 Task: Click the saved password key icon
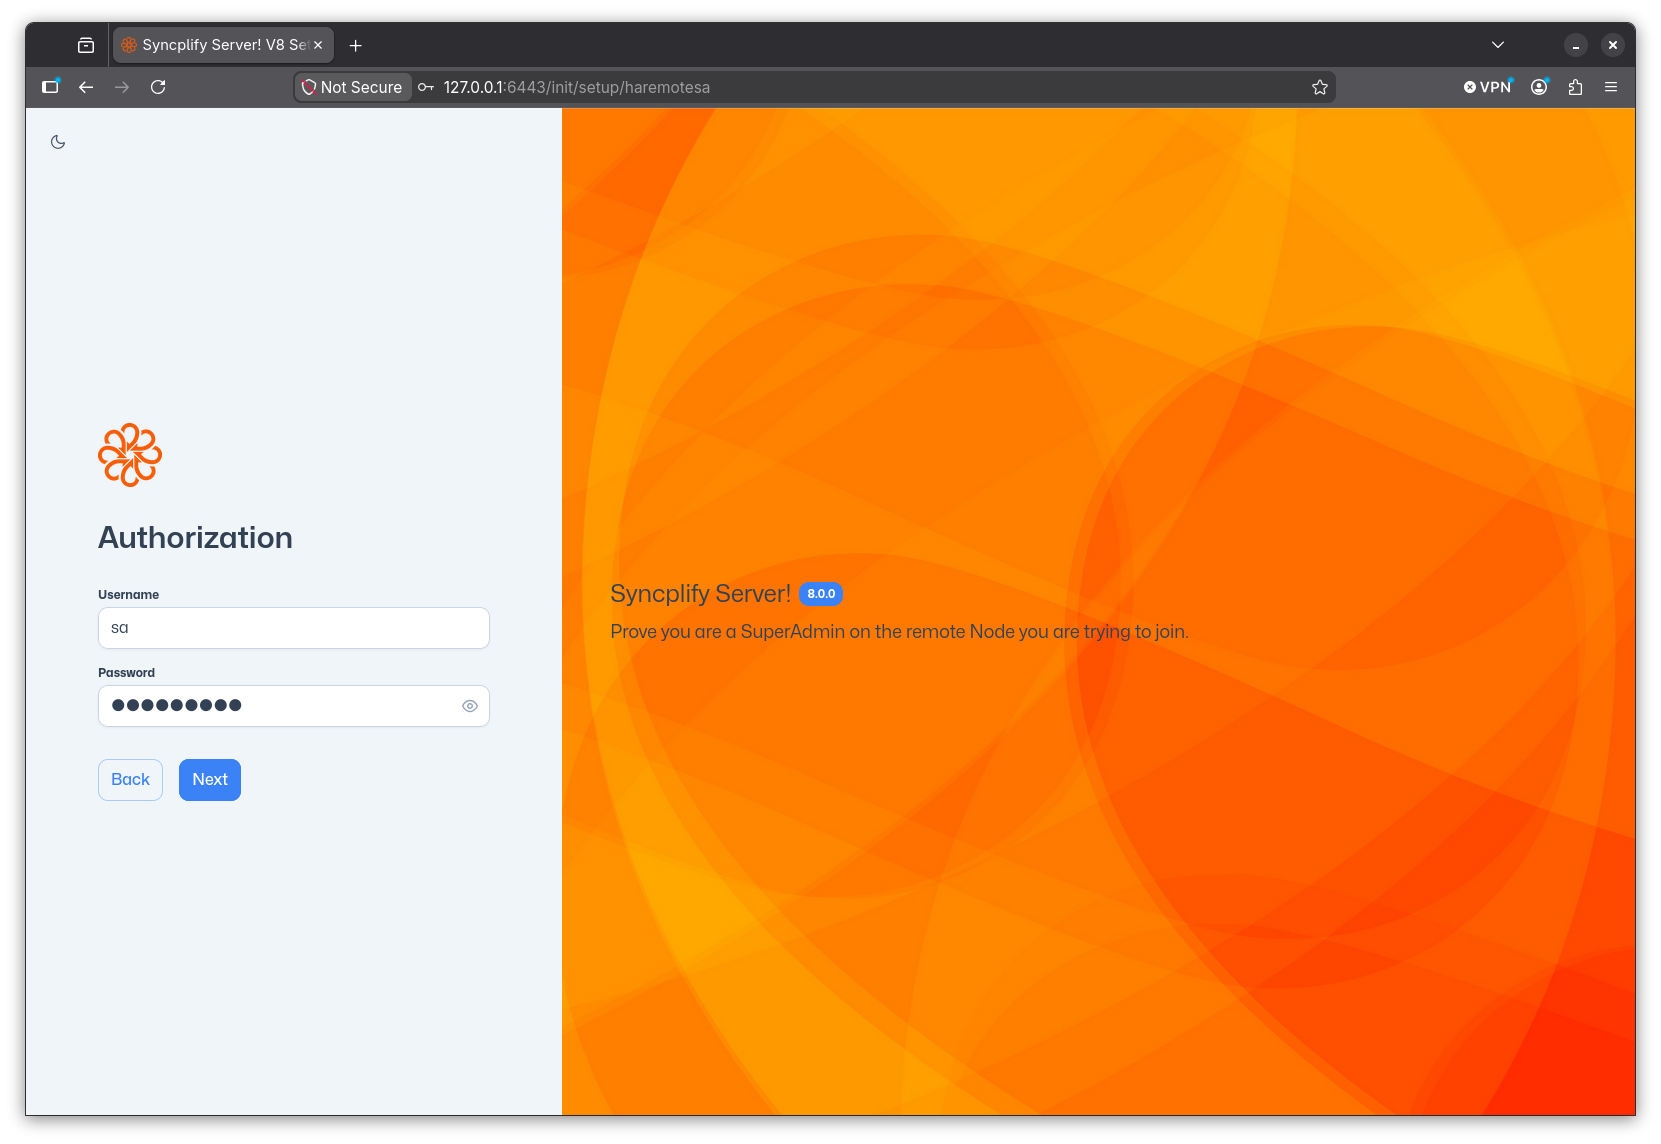tap(426, 87)
